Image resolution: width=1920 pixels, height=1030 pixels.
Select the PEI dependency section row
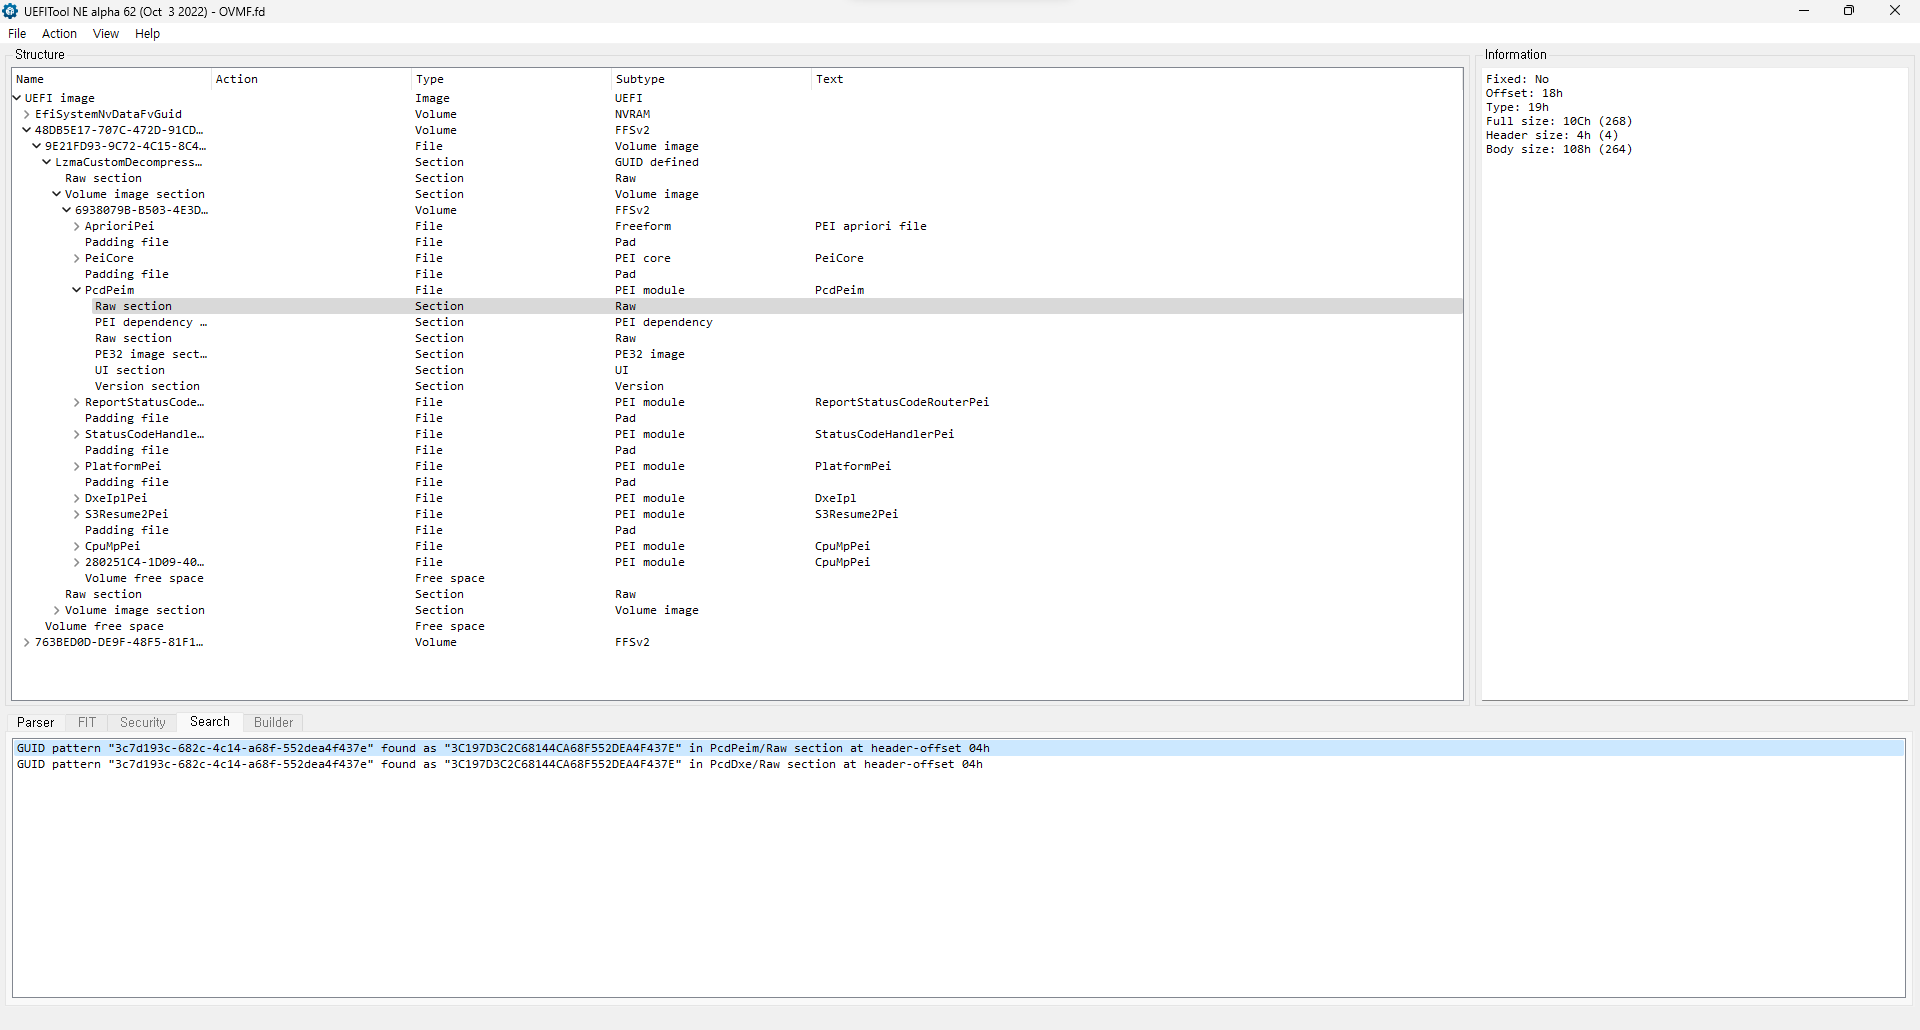tap(150, 322)
